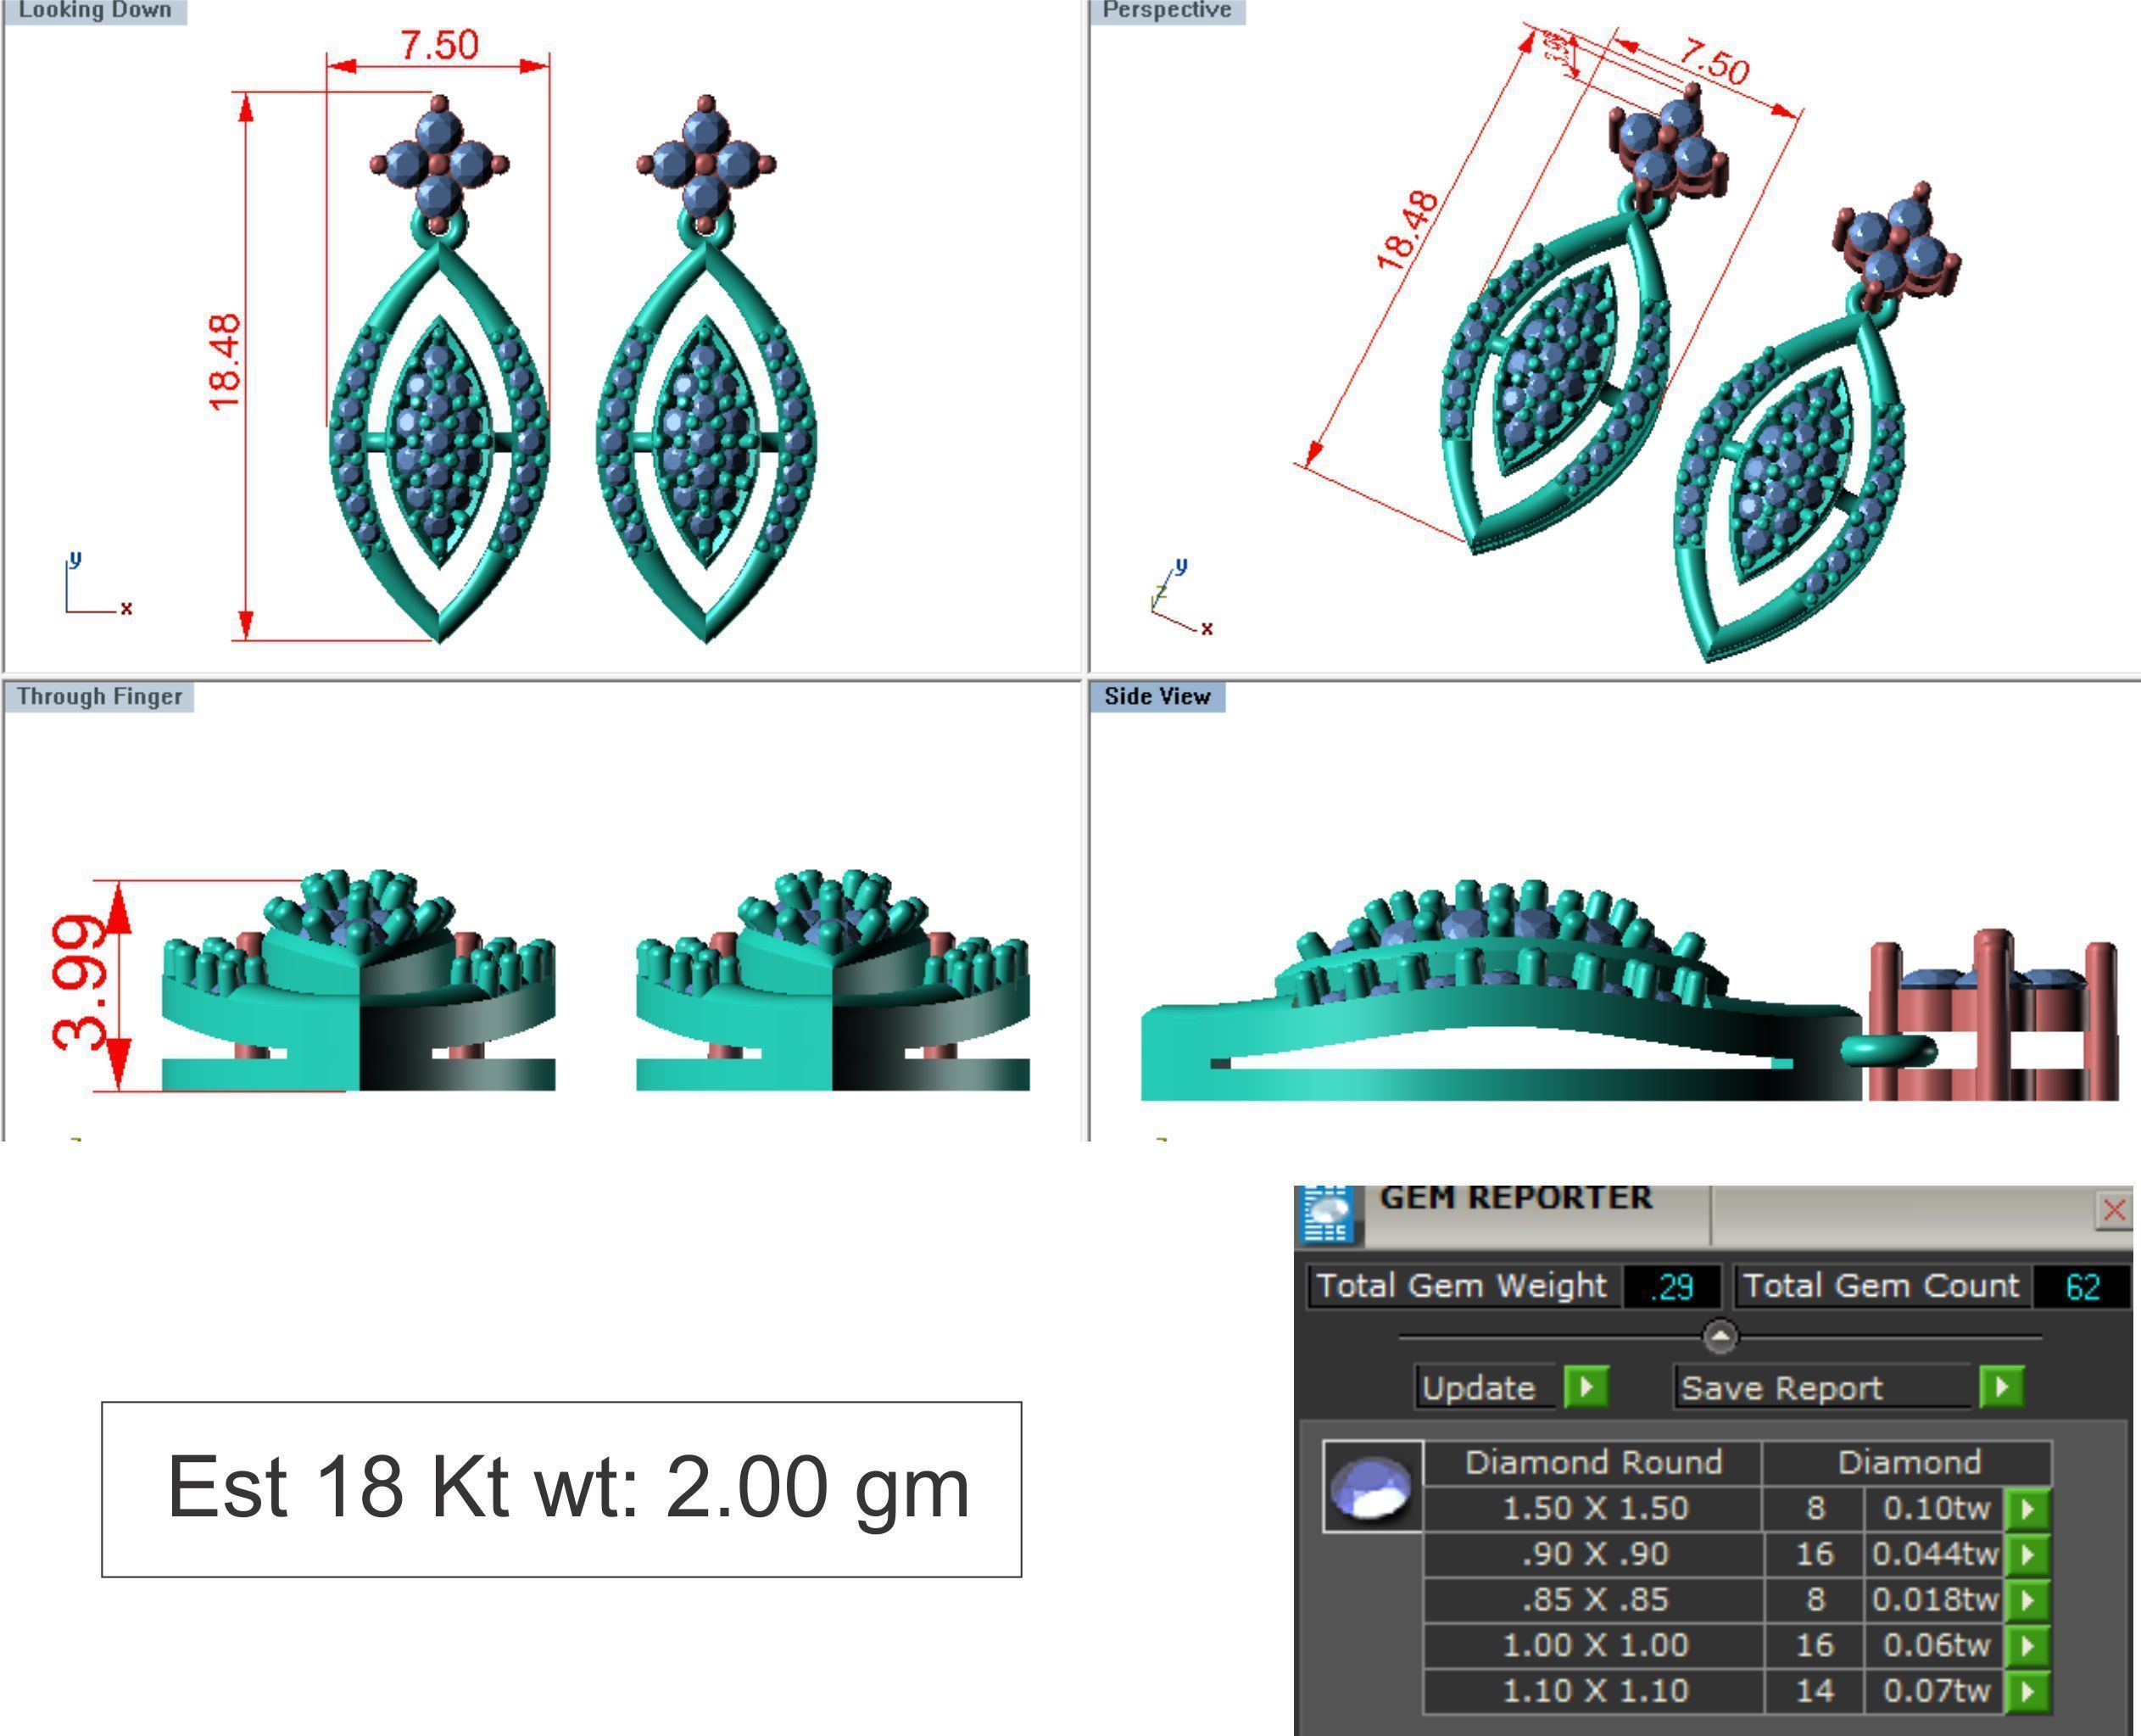The height and width of the screenshot is (1736, 2141).
Task: Click the Est 18 Kt wt: 2.00 gm text box
Action: (x=561, y=1489)
